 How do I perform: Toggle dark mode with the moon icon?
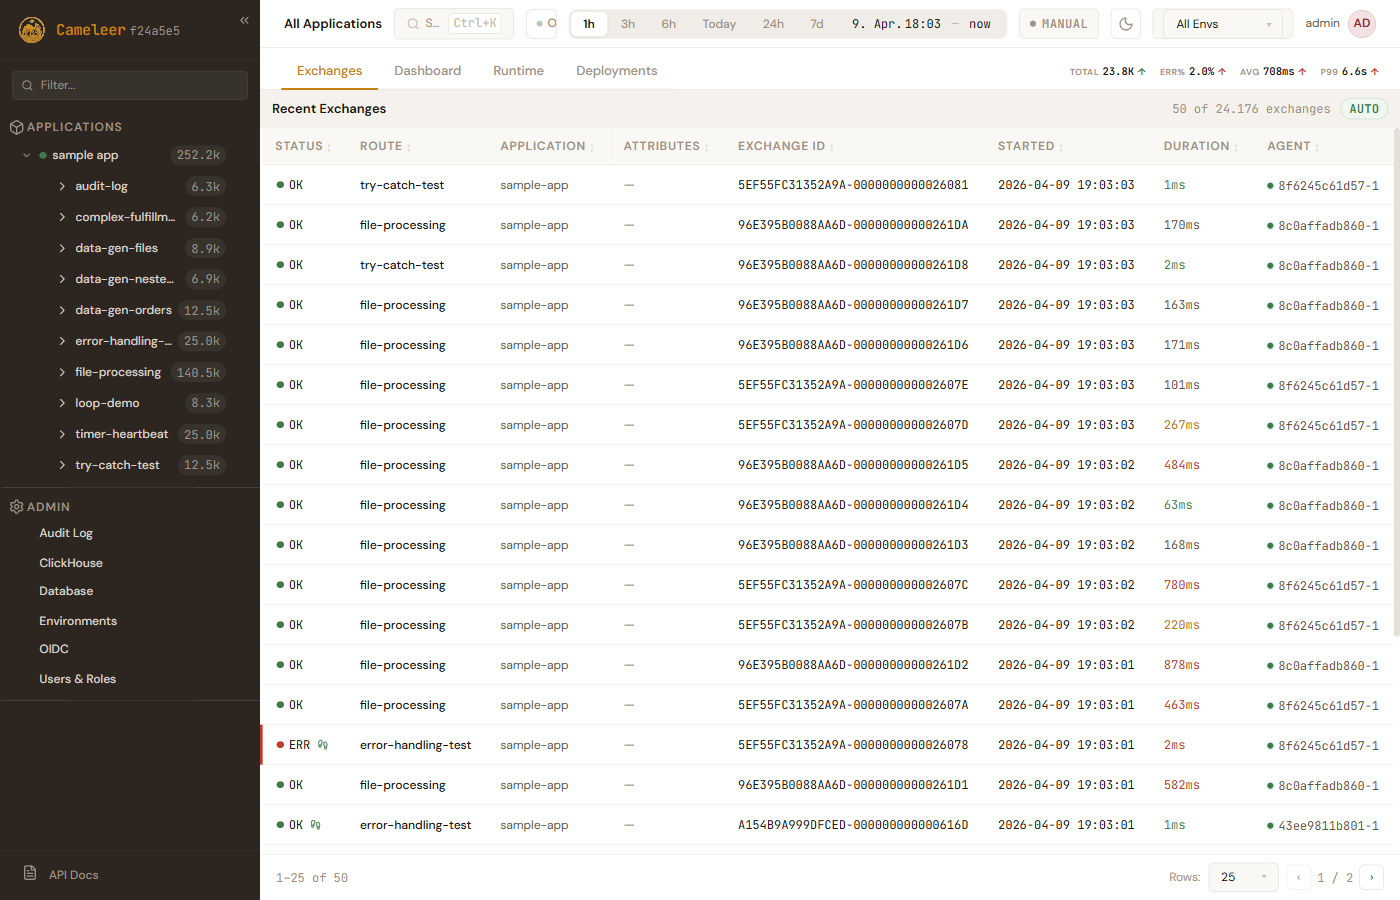[x=1126, y=24]
